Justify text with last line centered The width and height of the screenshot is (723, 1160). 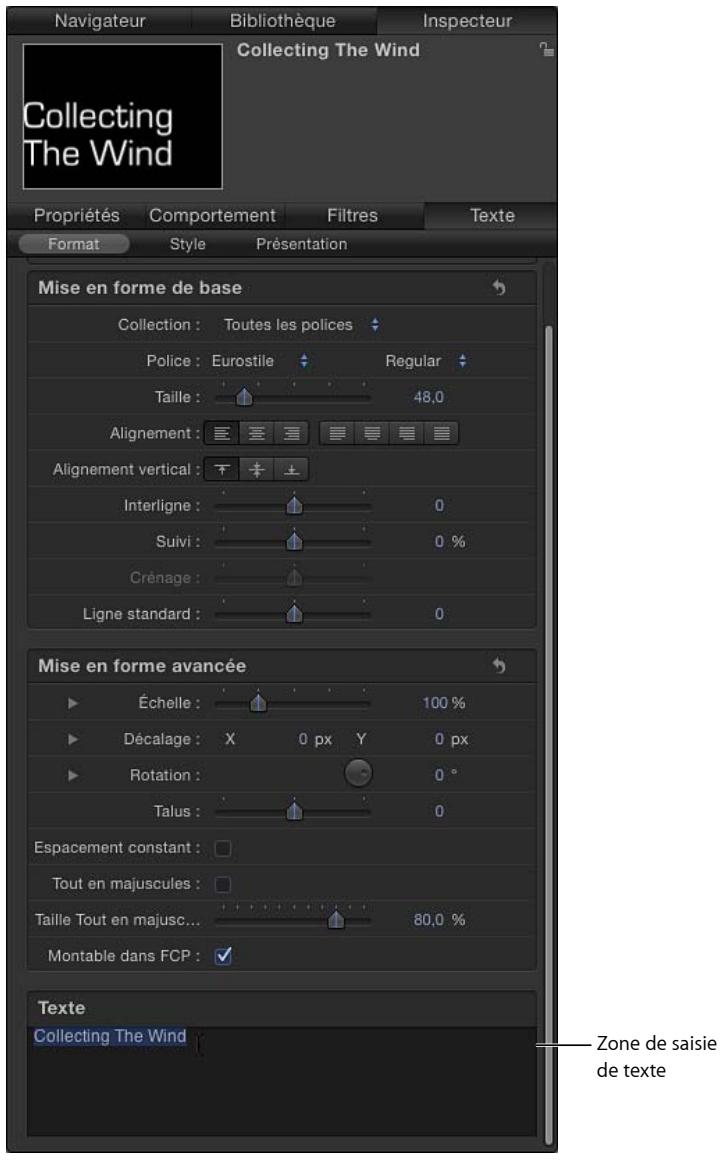click(x=371, y=434)
